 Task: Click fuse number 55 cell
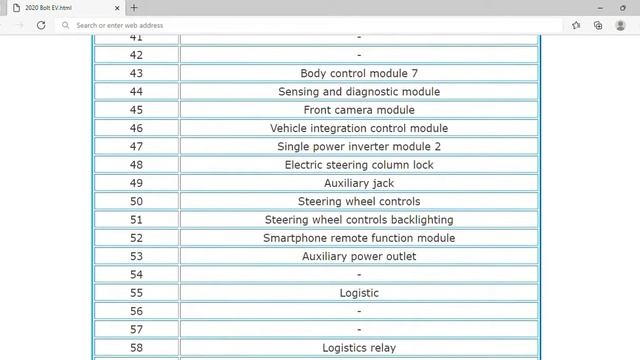coord(136,293)
